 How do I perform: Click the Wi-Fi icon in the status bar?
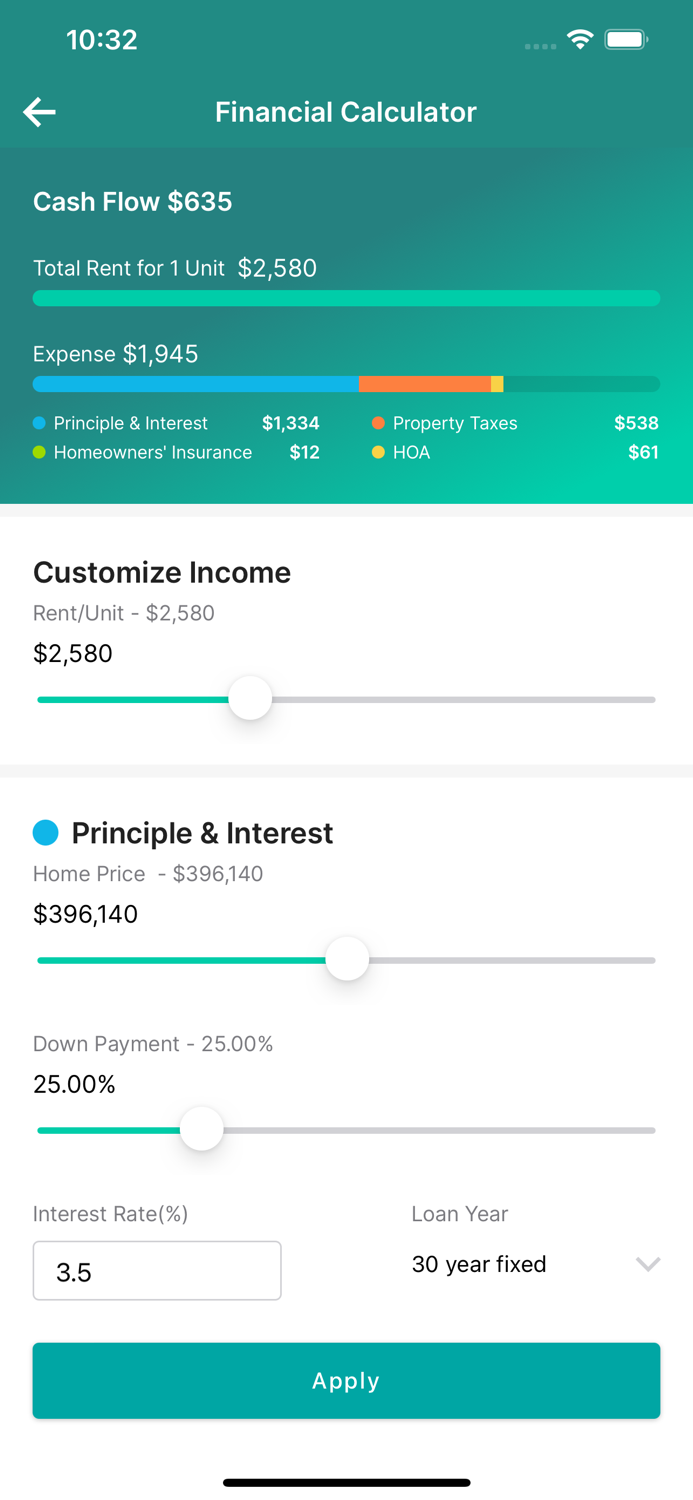coord(581,41)
